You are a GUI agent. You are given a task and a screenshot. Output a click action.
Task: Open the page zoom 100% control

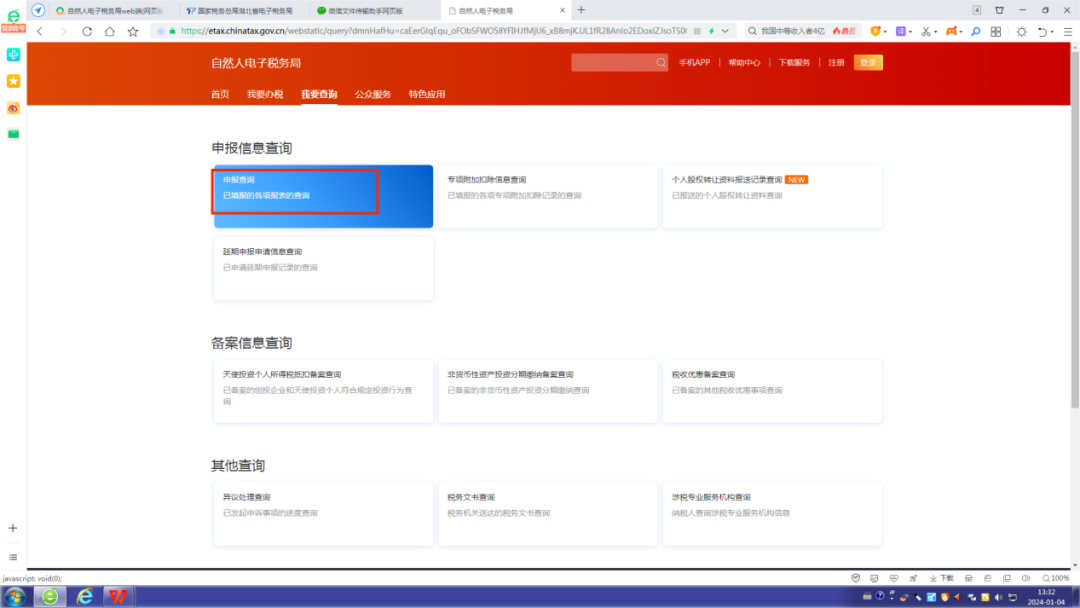coord(1056,578)
